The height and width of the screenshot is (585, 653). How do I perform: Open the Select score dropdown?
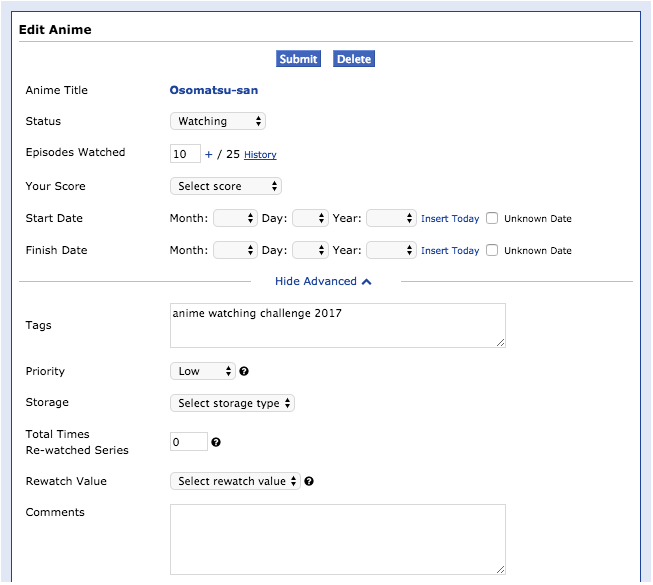[226, 186]
